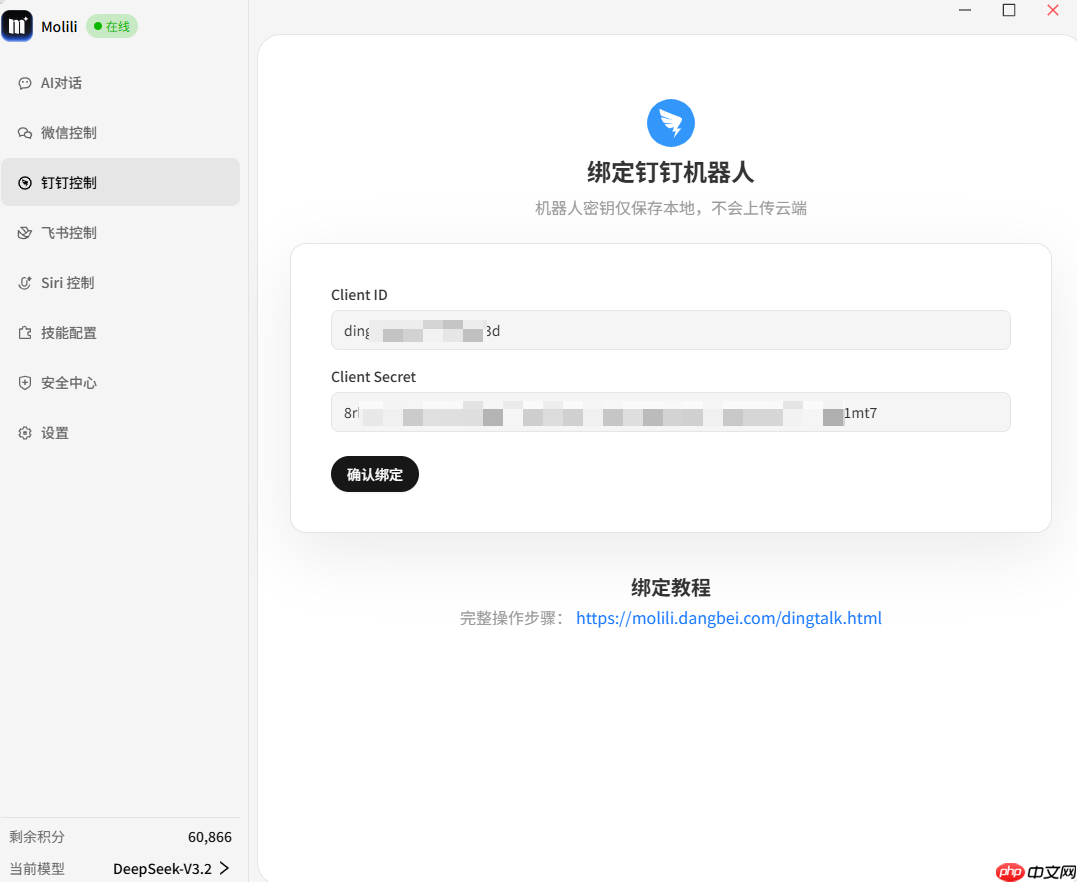Select the 钉钉控制 DingTalk icon
This screenshot has width=1077, height=882.
coord(25,182)
